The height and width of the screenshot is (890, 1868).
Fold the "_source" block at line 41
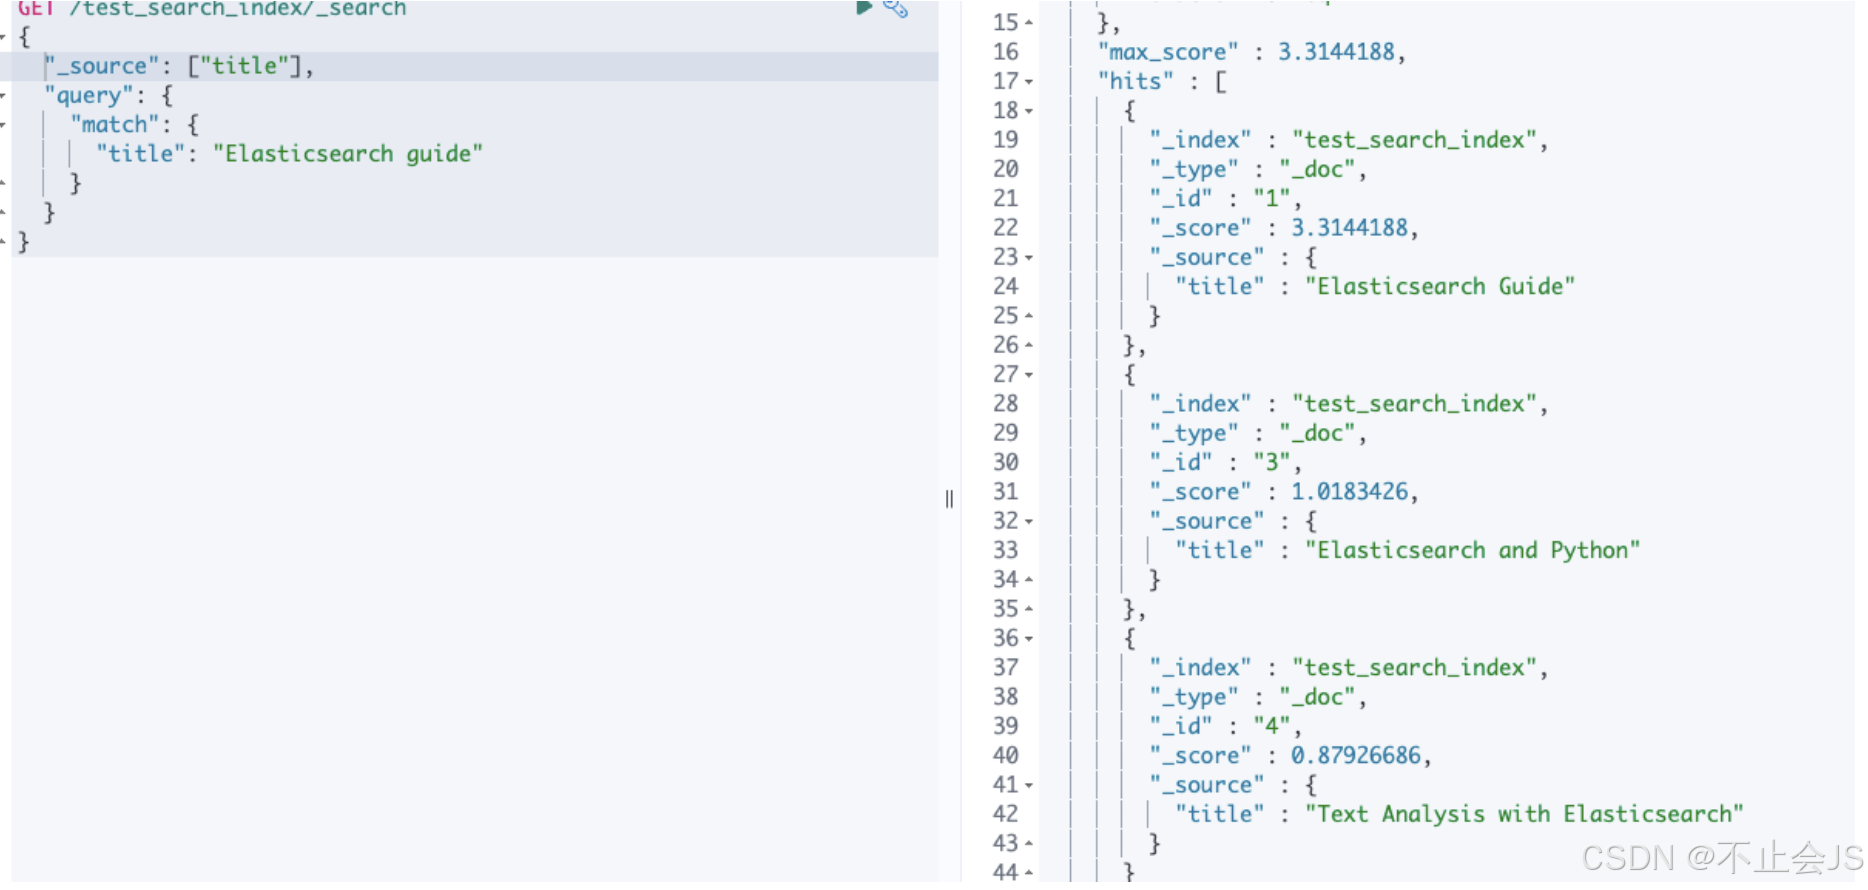pyautogui.click(x=1029, y=786)
